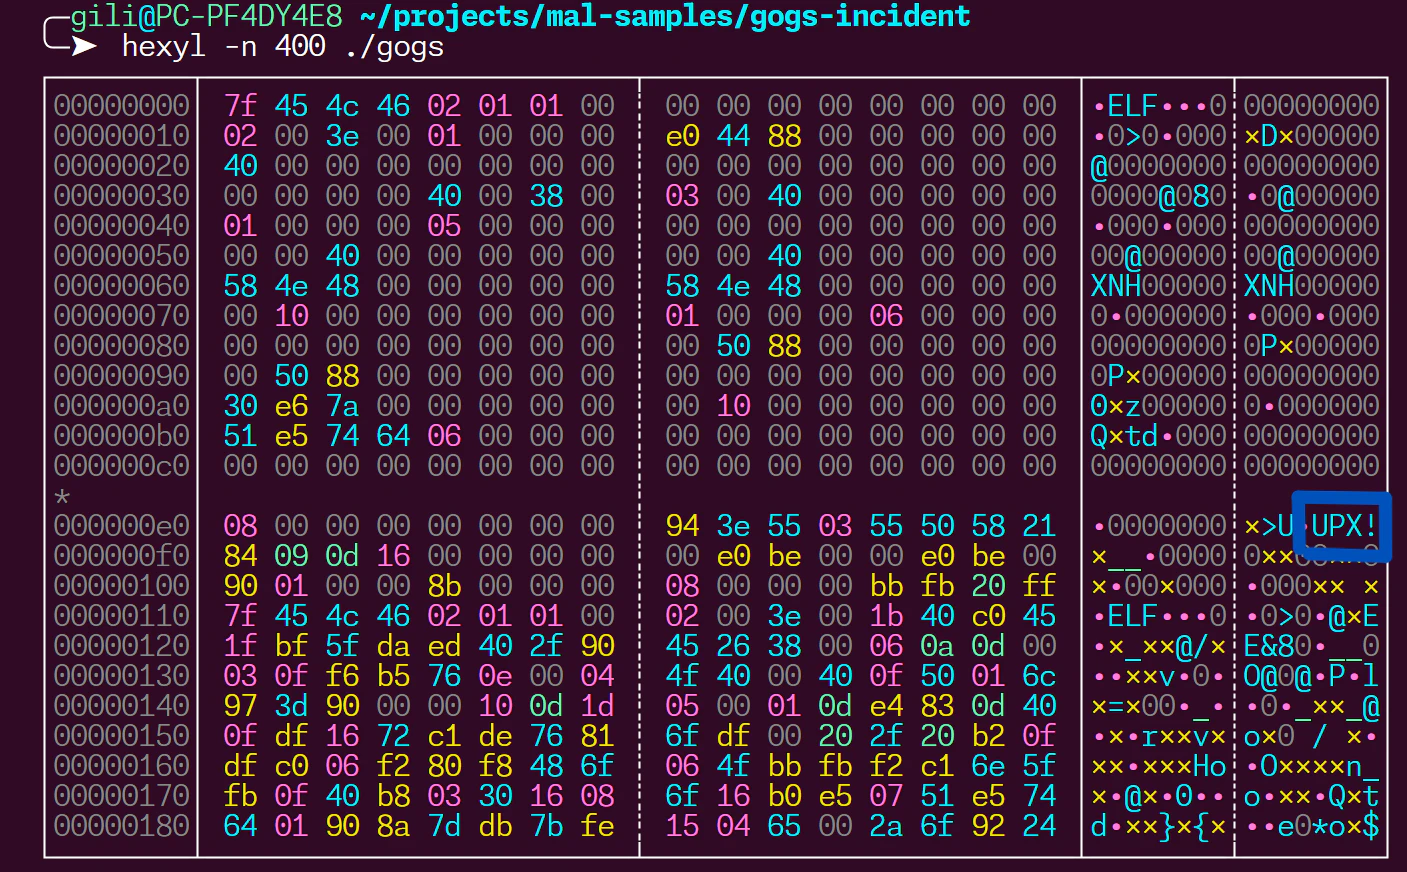Select offset 00000000 in the address column
The image size is (1407, 872).
[x=121, y=106]
